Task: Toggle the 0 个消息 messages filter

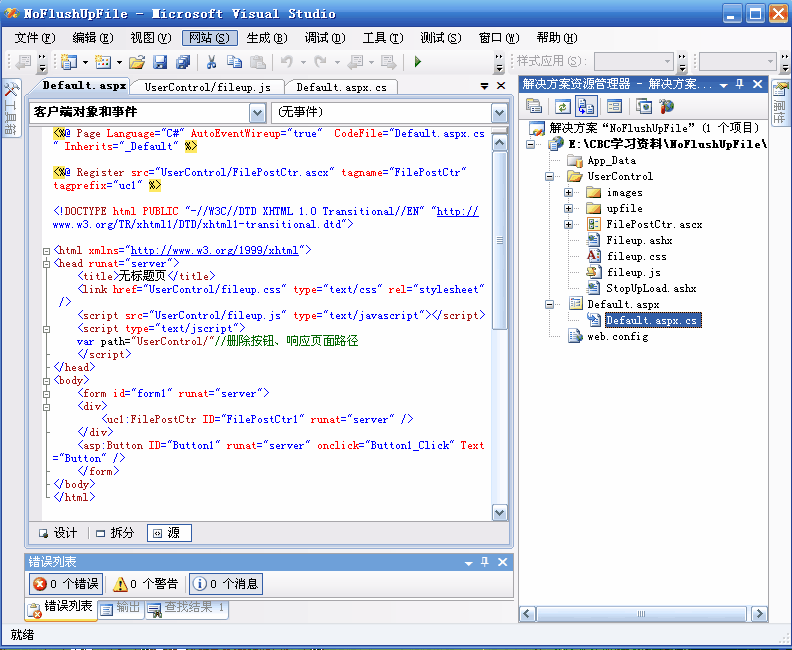Action: click(225, 584)
